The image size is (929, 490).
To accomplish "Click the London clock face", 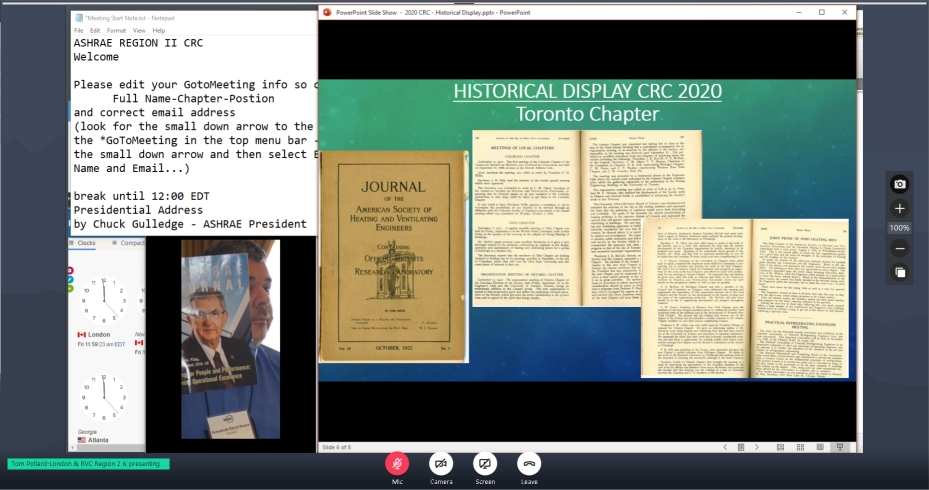I will [x=104, y=300].
